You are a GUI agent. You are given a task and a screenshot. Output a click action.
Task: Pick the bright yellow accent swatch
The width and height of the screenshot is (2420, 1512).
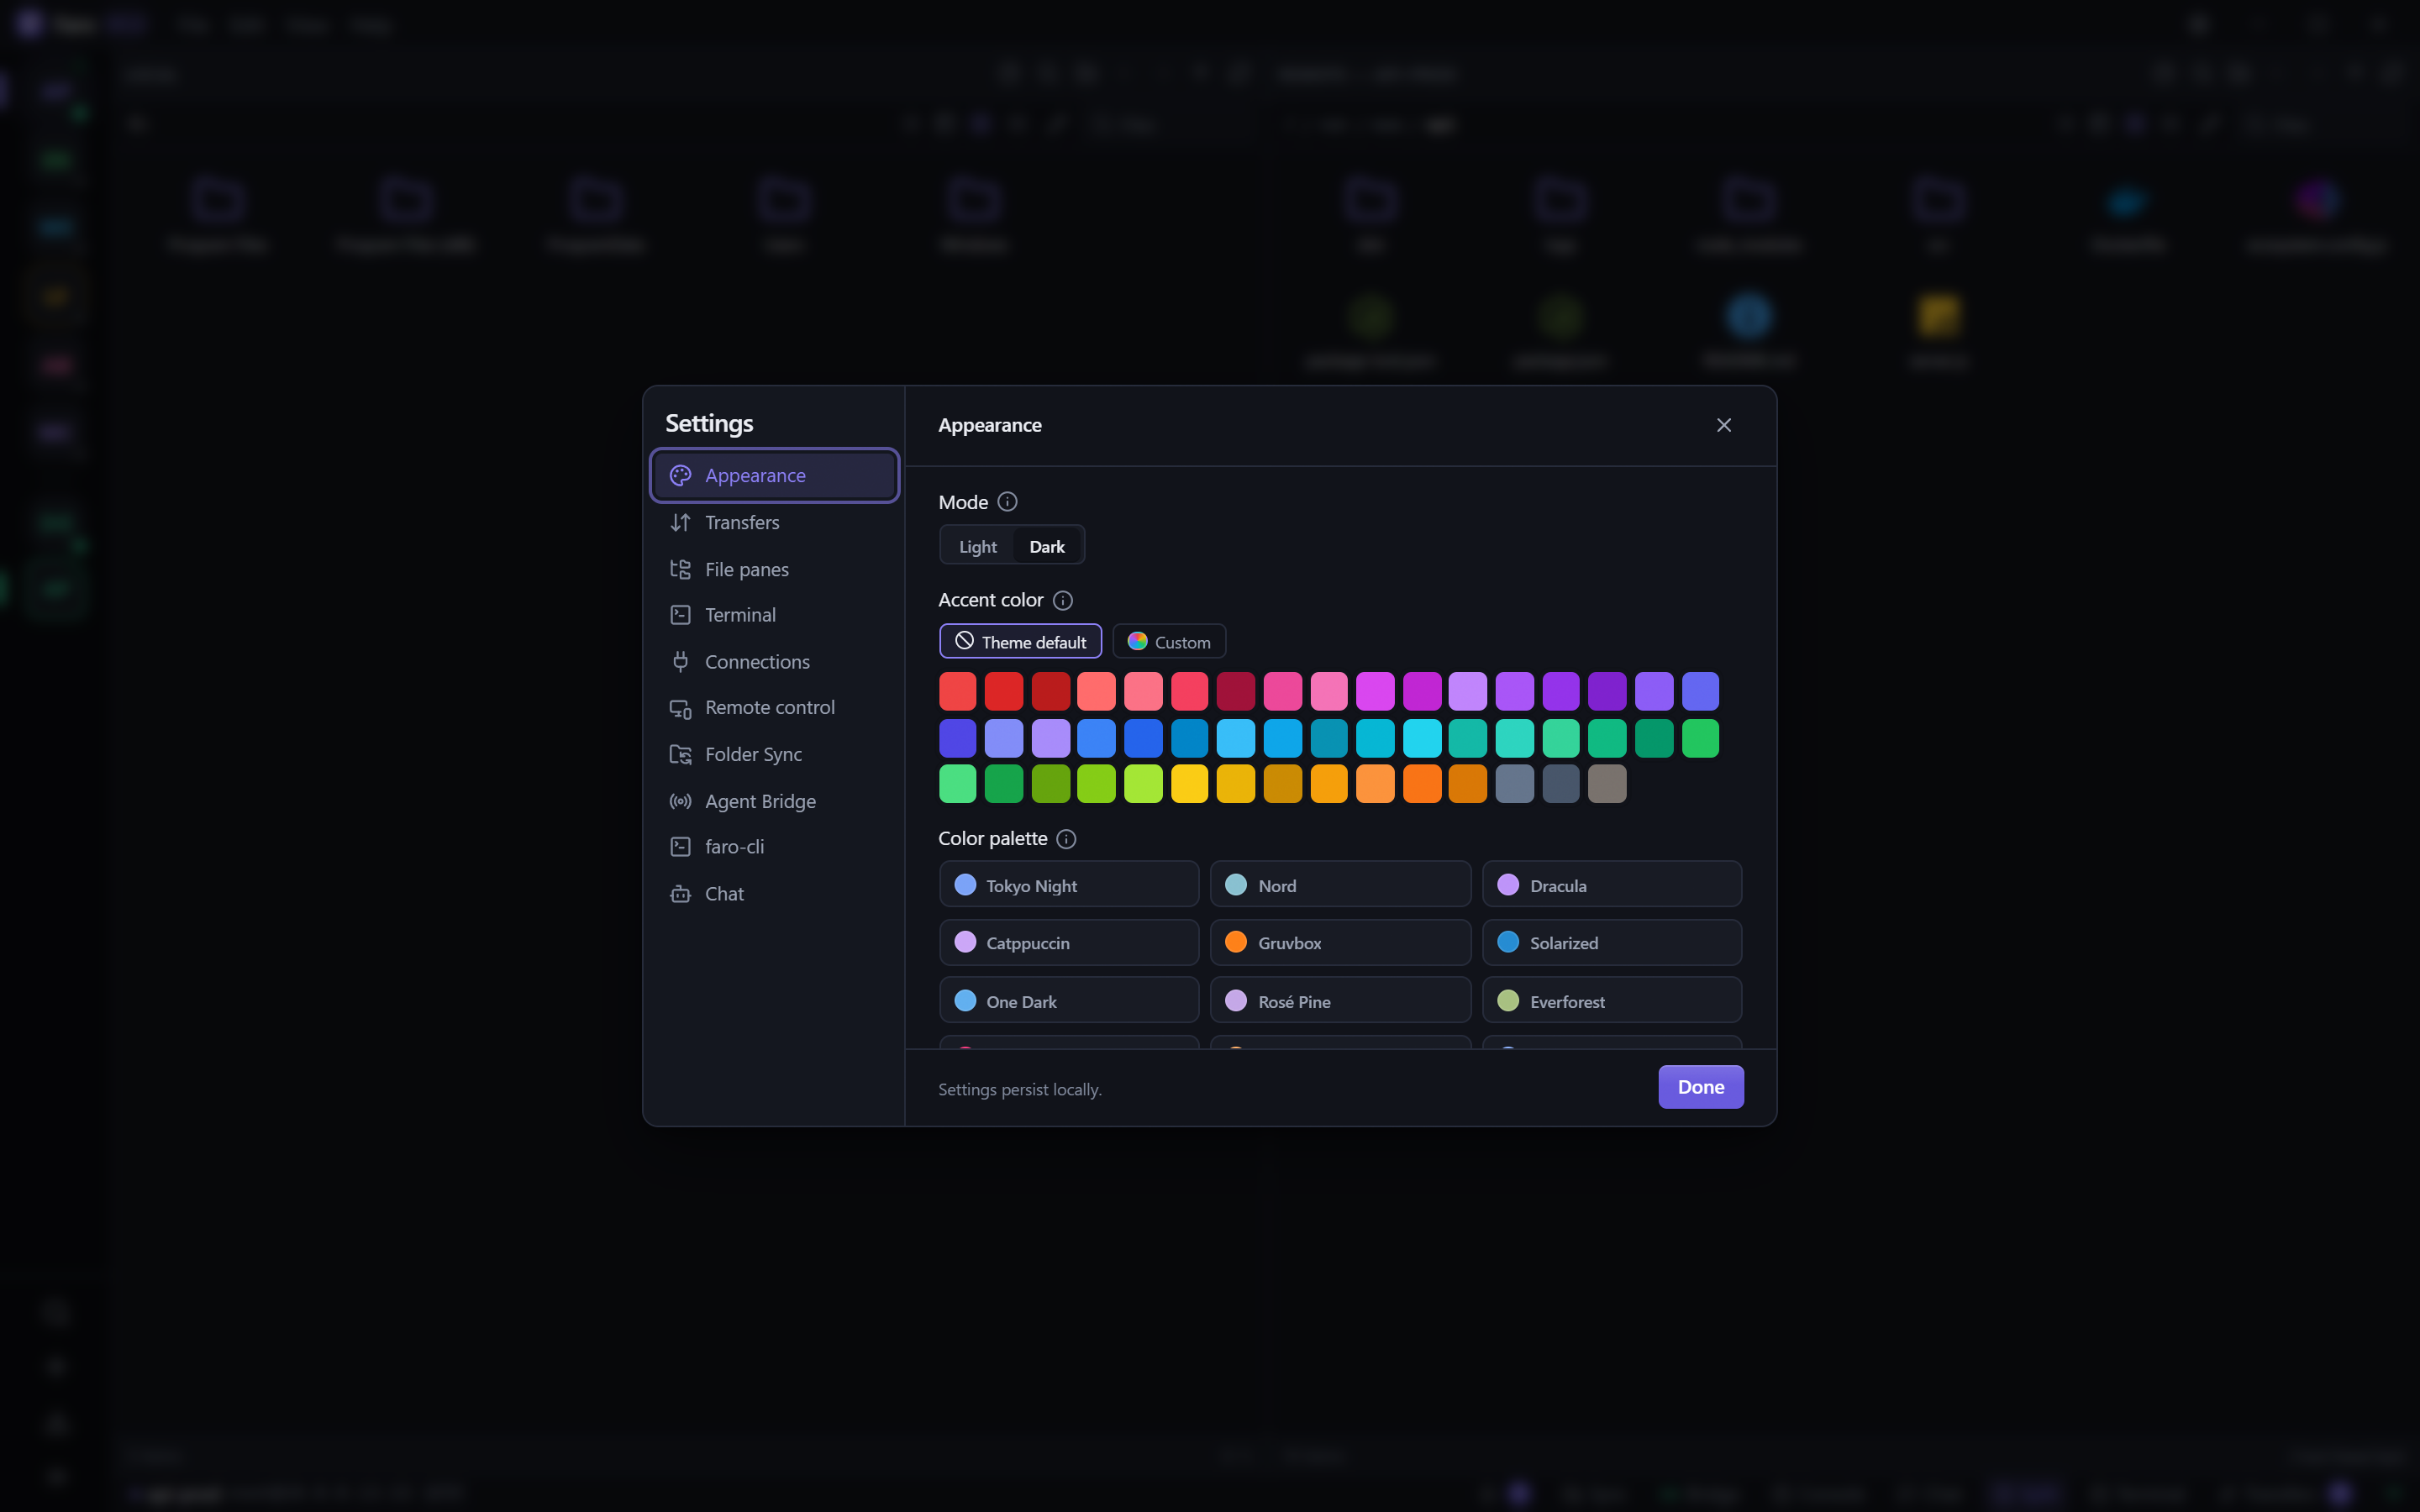coord(1189,784)
